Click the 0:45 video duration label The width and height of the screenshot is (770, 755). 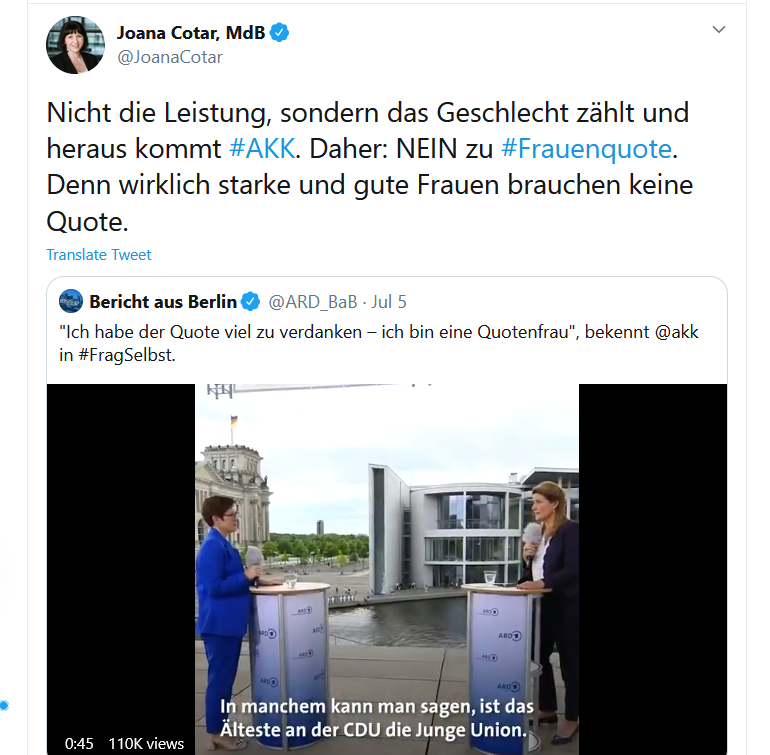(79, 743)
